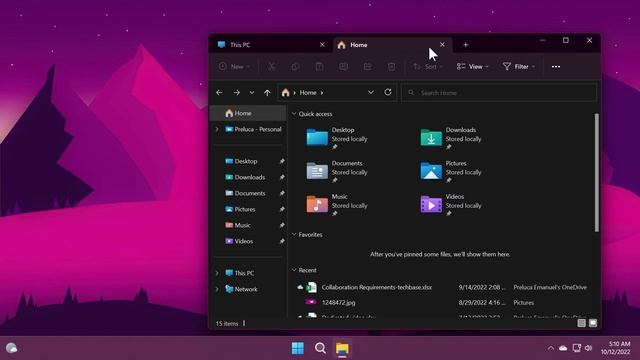The height and width of the screenshot is (360, 640).
Task: Open taskbar Search magnifier
Action: (x=320, y=348)
